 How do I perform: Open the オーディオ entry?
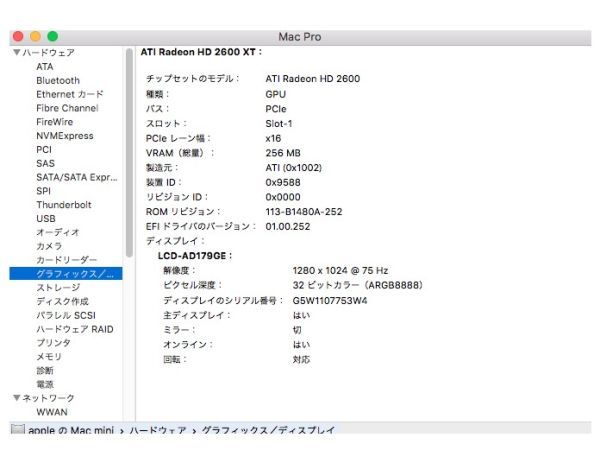click(58, 232)
